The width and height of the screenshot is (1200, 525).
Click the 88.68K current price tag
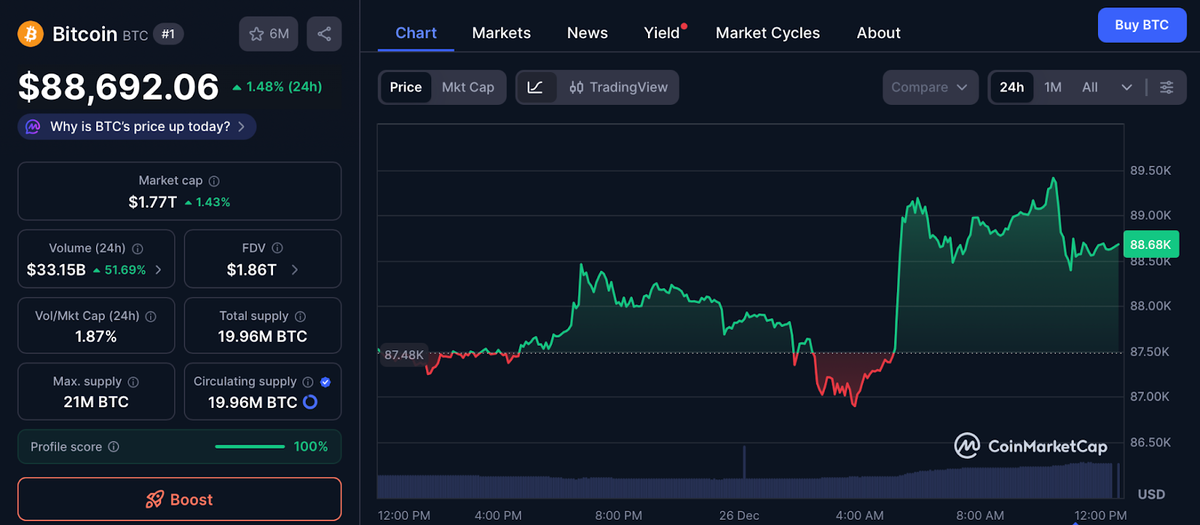[x=1152, y=244]
